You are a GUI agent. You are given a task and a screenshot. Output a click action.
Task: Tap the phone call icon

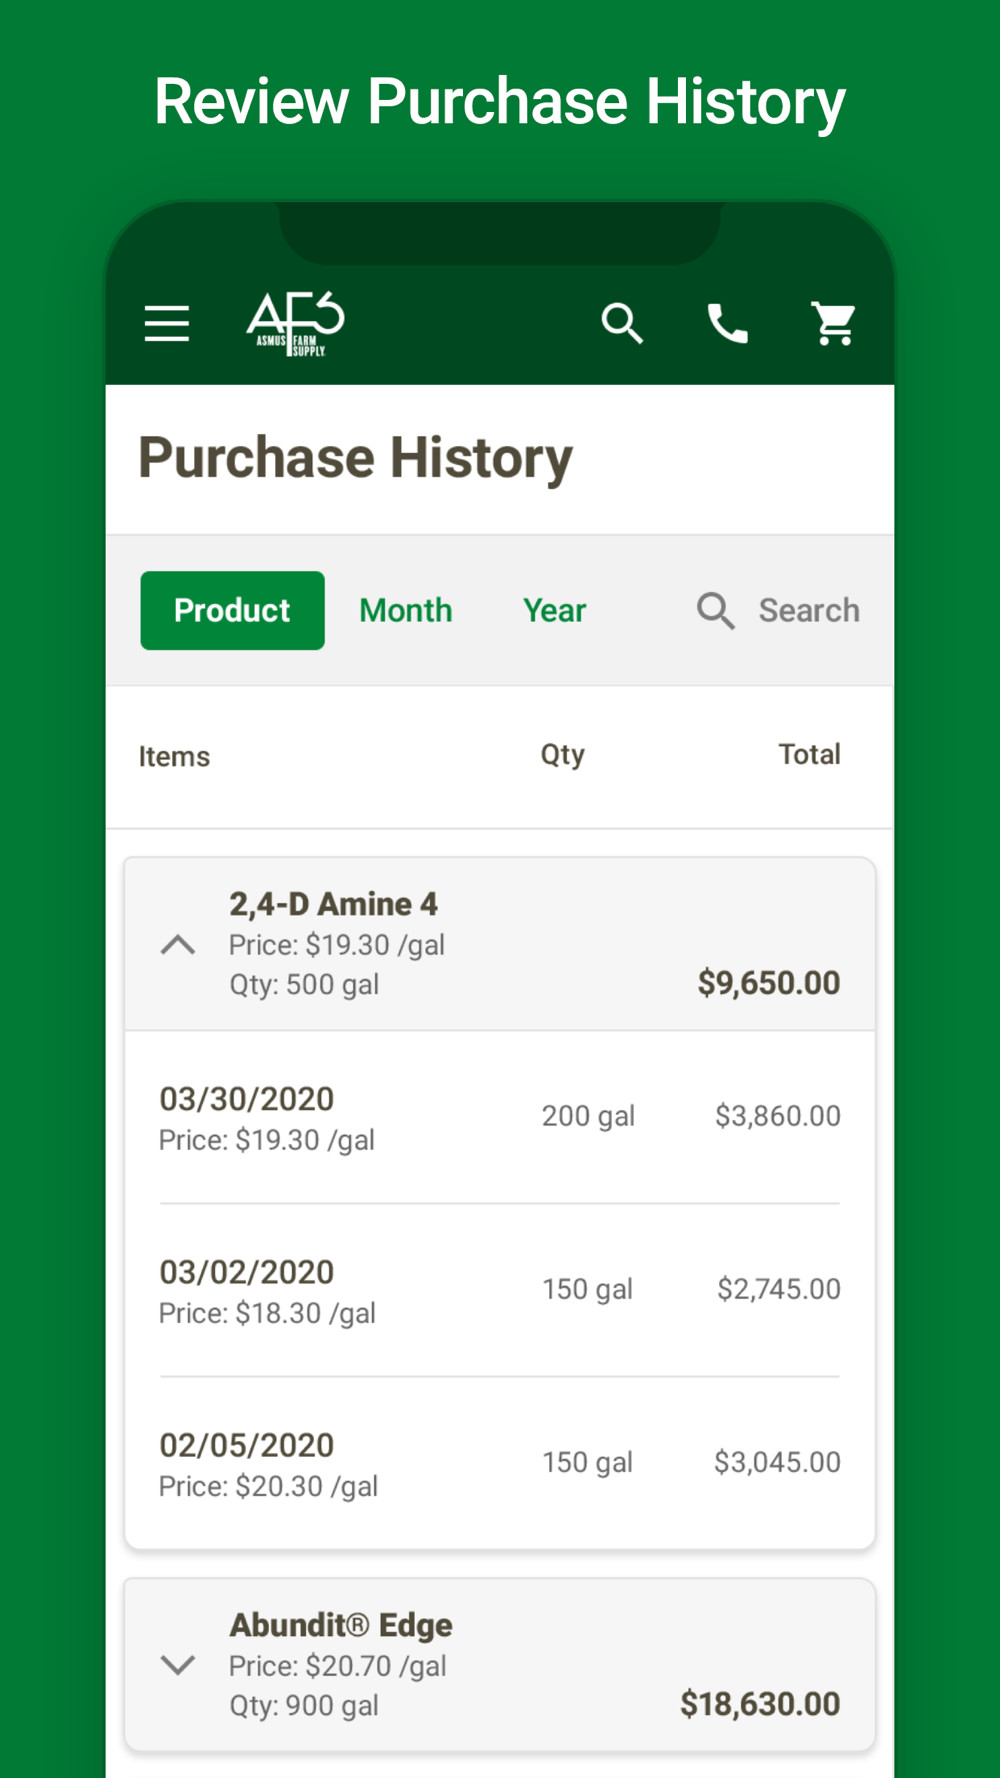click(728, 324)
